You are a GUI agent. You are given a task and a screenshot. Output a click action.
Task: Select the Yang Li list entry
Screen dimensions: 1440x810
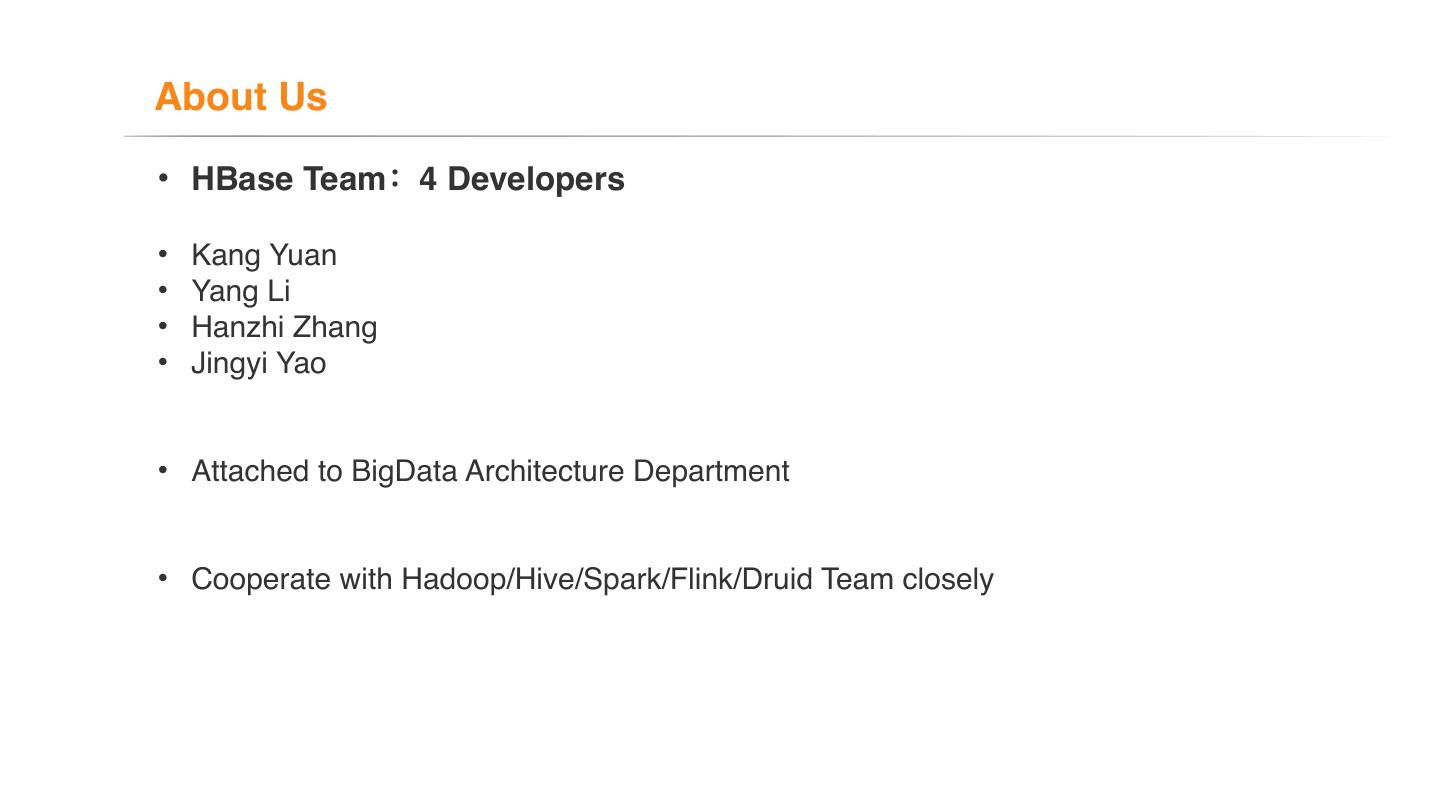[241, 291]
